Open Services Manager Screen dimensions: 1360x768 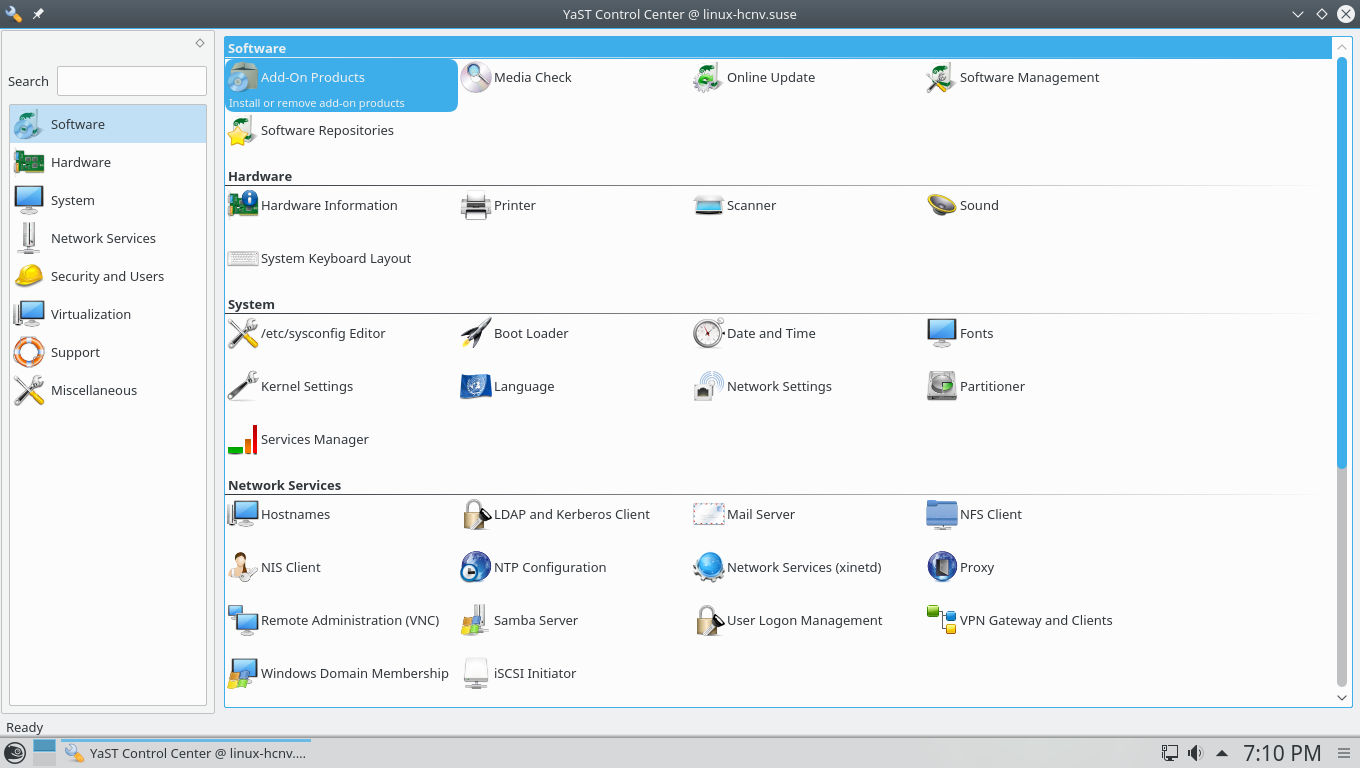299,440
